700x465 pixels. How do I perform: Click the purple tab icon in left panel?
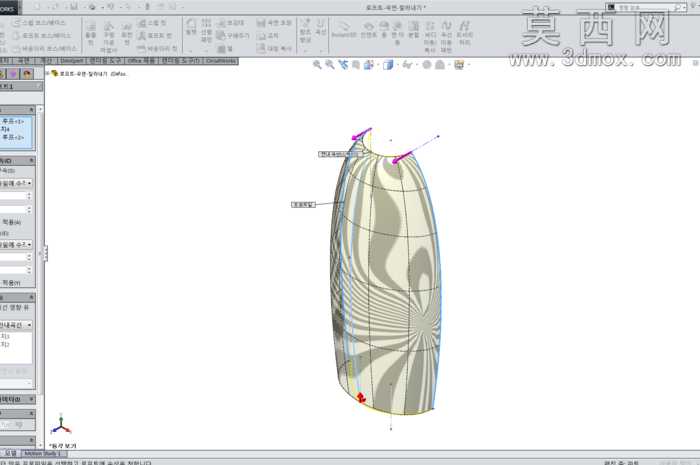13,74
